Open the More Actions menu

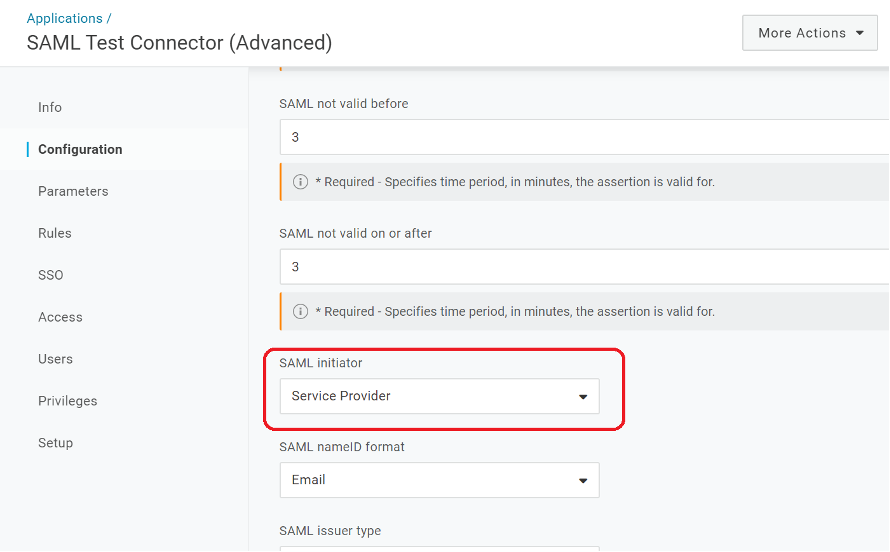pos(810,33)
